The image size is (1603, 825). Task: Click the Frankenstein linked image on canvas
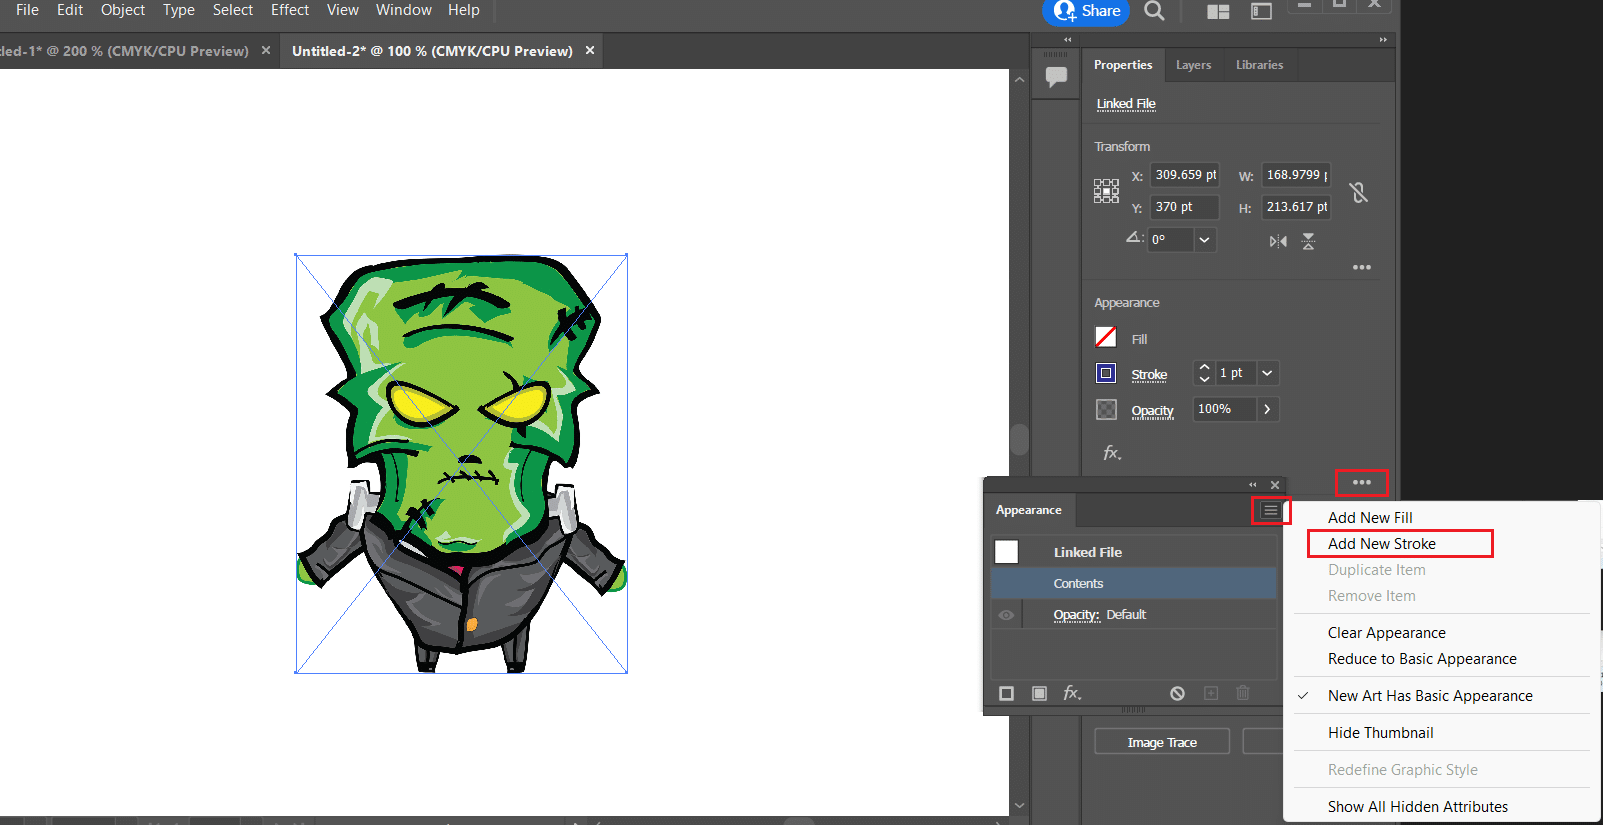pos(461,463)
